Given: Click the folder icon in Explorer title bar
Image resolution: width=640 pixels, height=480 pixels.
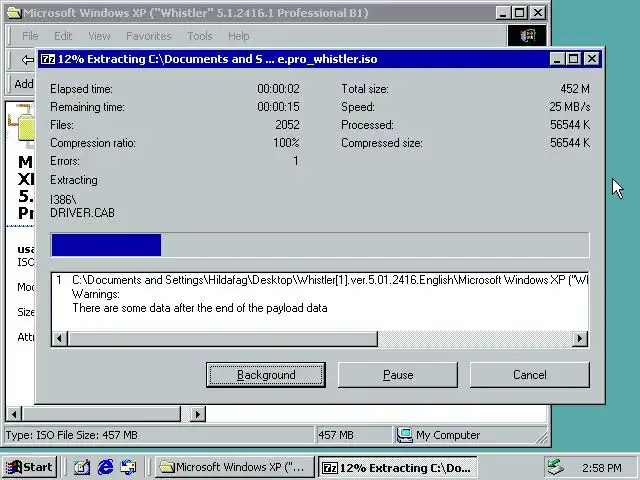Looking at the screenshot, I should click(14, 13).
